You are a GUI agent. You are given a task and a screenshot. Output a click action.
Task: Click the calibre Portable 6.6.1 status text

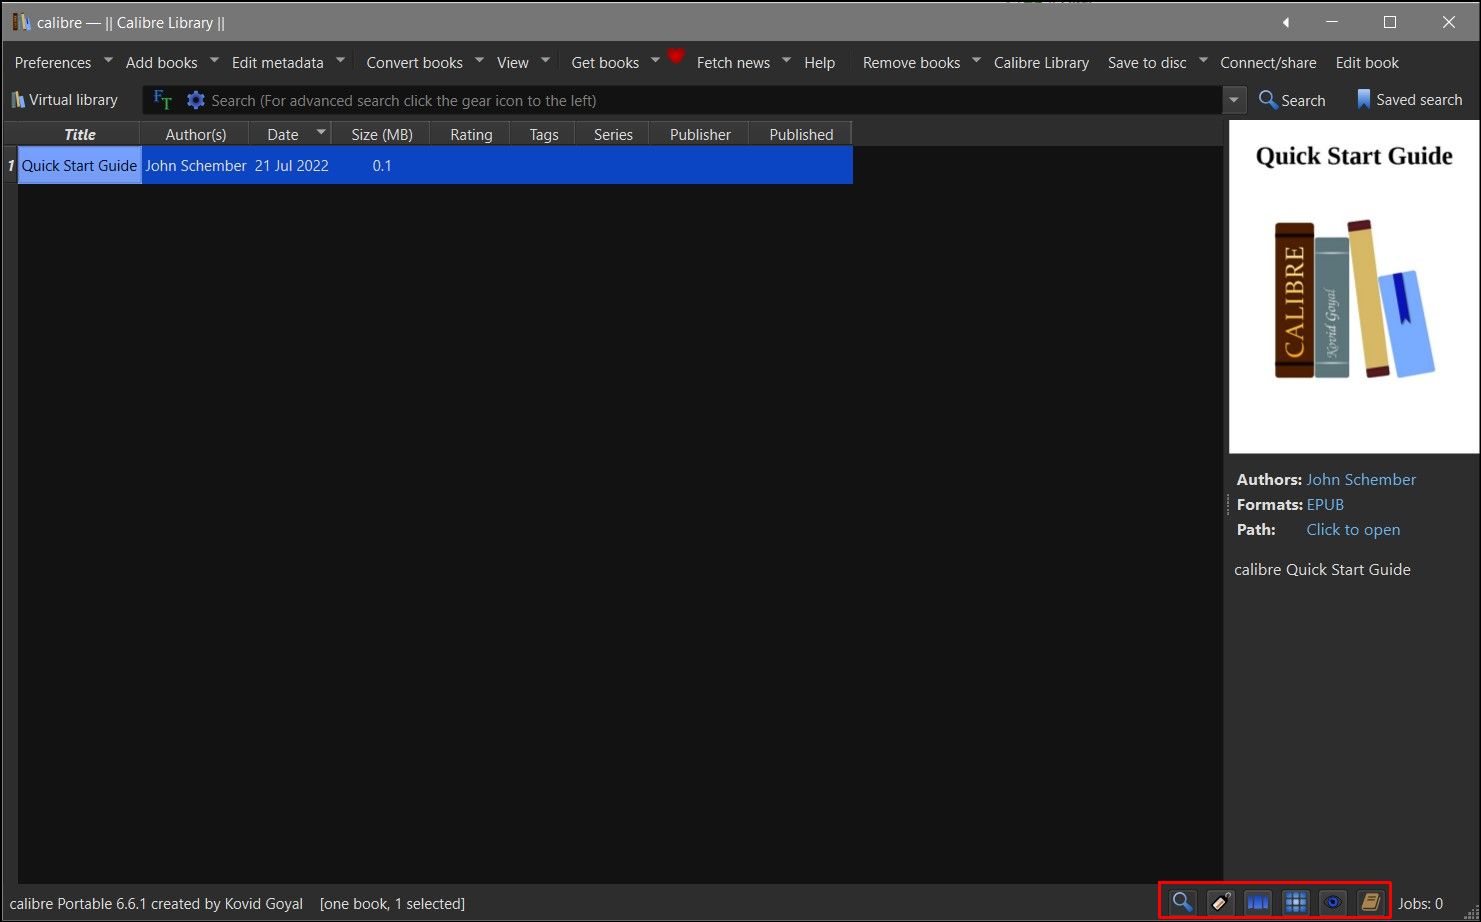[156, 903]
